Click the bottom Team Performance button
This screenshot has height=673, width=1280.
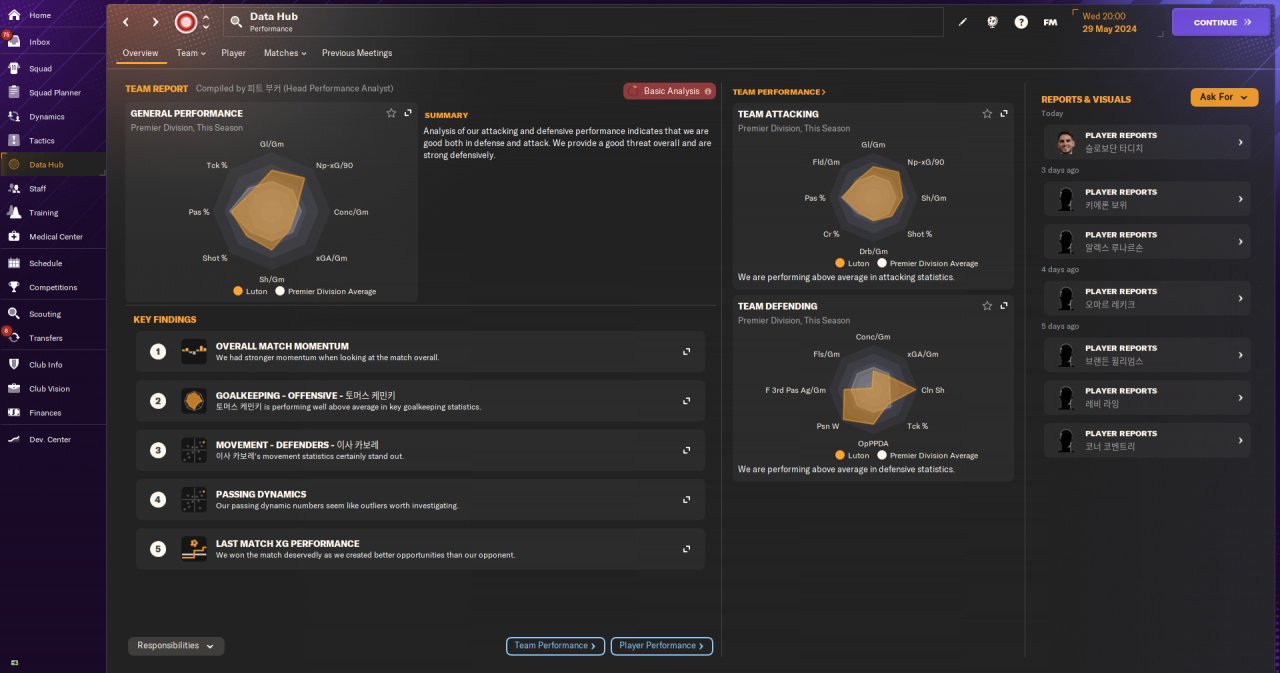(x=555, y=646)
